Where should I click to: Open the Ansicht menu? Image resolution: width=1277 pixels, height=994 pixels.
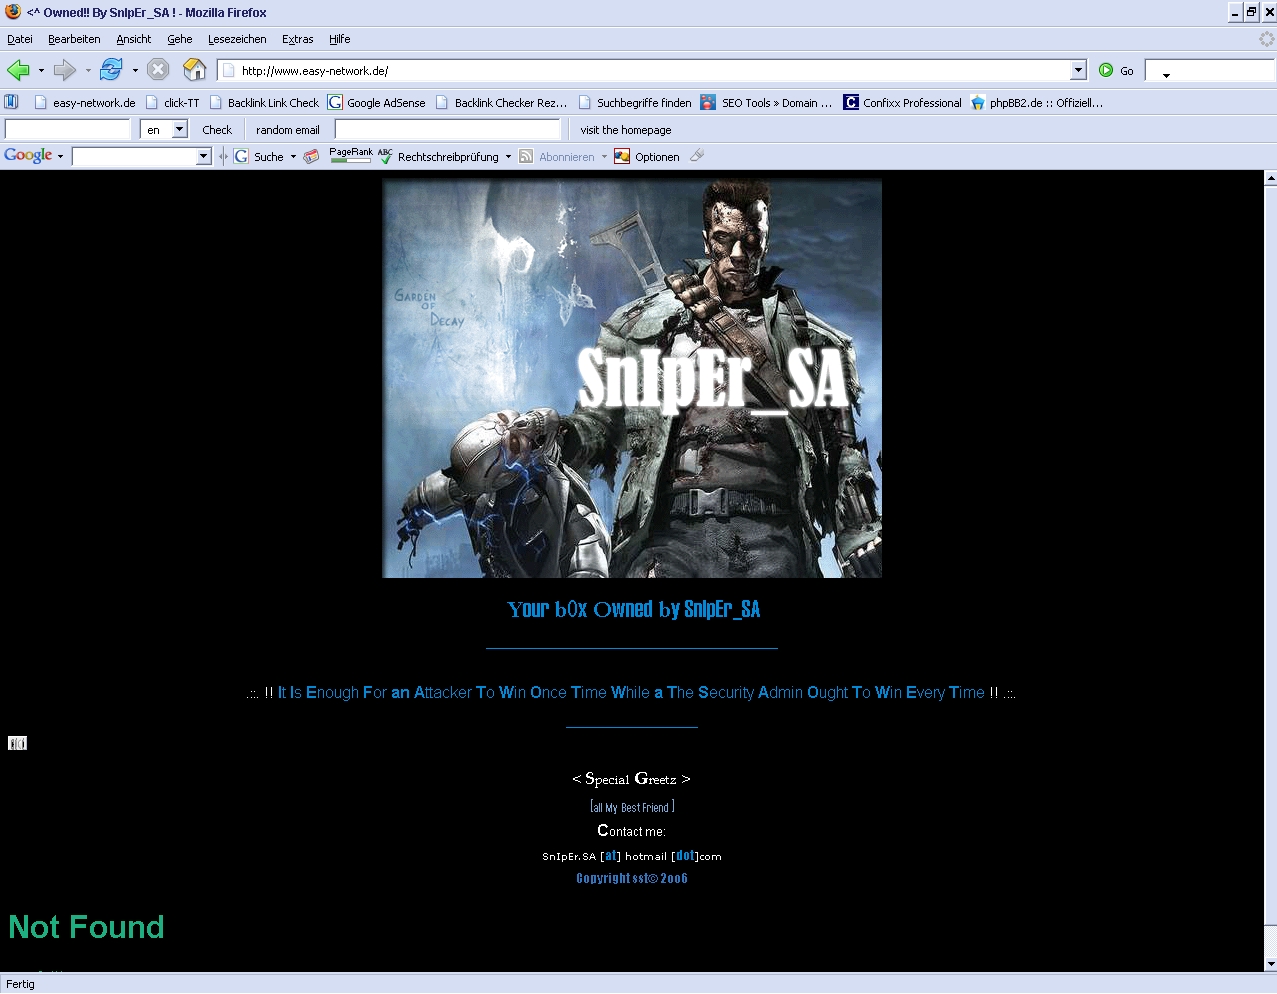click(x=134, y=39)
